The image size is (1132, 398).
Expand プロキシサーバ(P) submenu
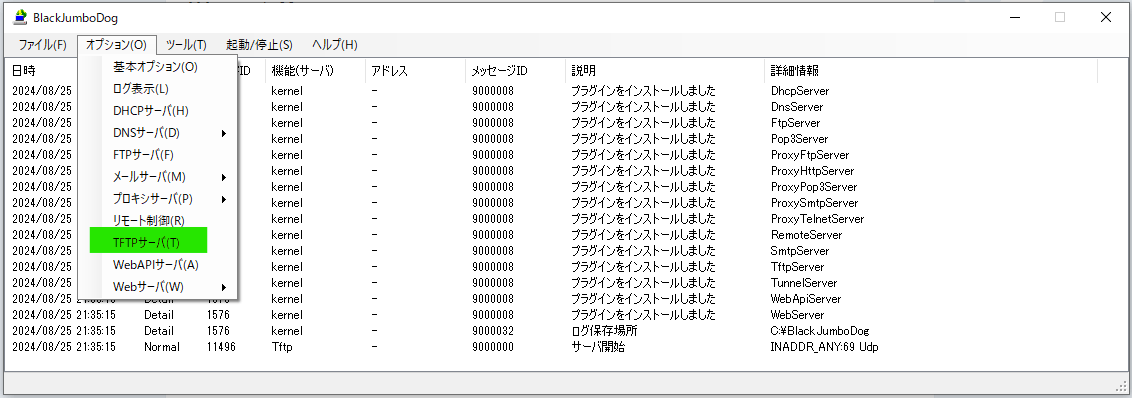click(158, 199)
